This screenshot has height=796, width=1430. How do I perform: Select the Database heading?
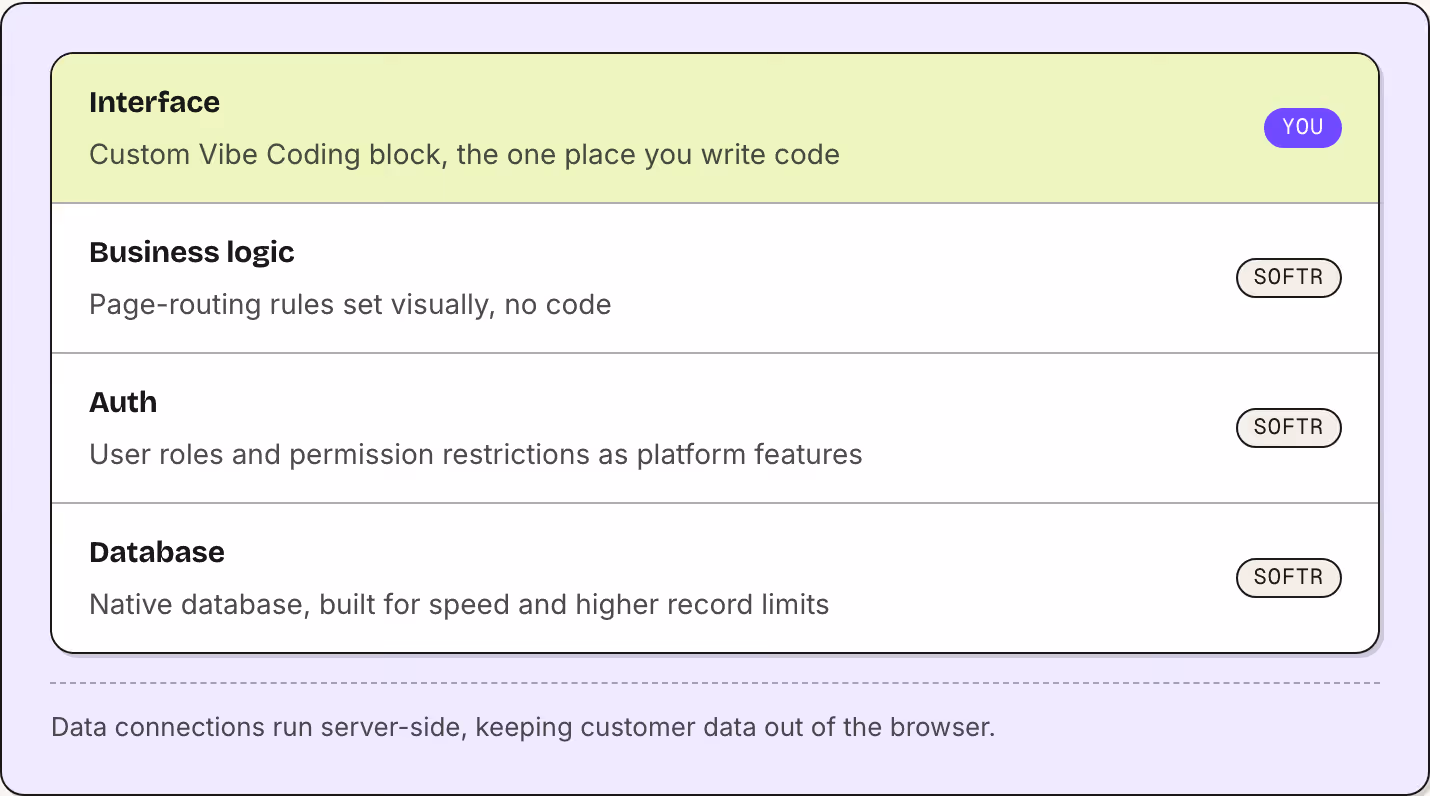(157, 552)
